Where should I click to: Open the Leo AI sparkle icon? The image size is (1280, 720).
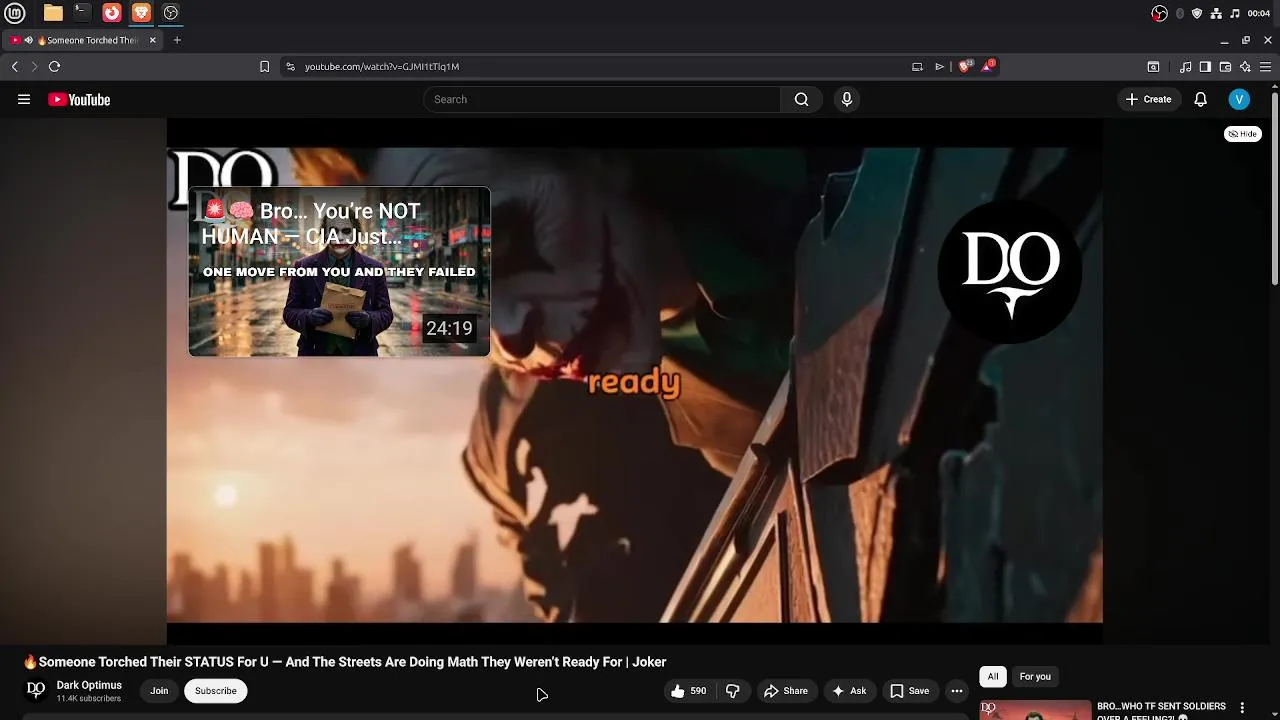[1245, 67]
